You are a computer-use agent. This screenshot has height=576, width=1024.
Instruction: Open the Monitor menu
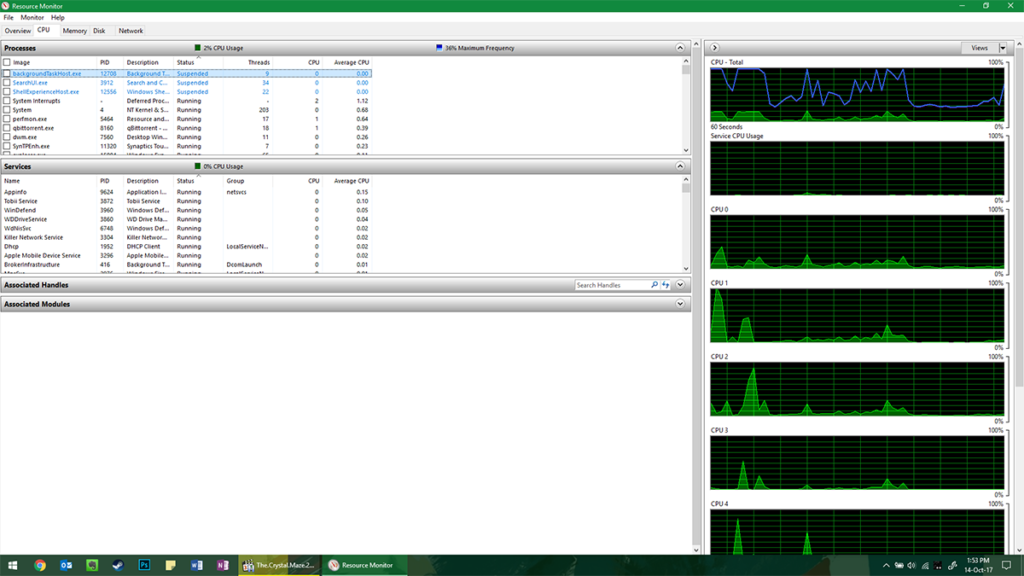(x=32, y=18)
